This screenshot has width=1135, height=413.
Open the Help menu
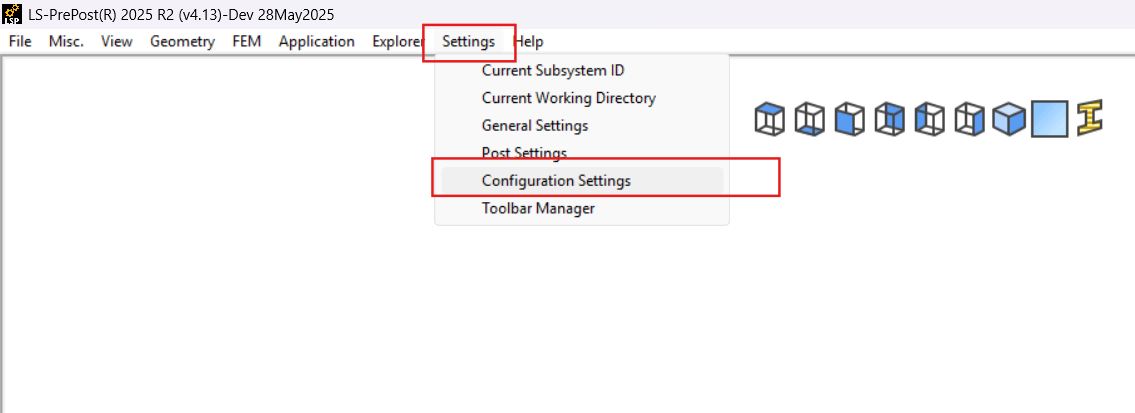coord(529,42)
